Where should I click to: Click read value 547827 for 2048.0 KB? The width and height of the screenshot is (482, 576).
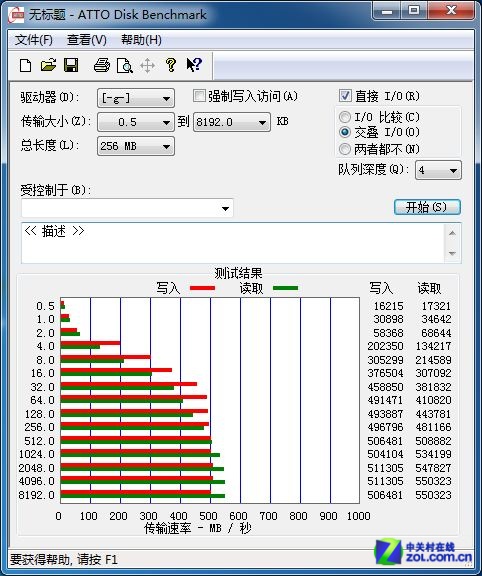[434, 468]
